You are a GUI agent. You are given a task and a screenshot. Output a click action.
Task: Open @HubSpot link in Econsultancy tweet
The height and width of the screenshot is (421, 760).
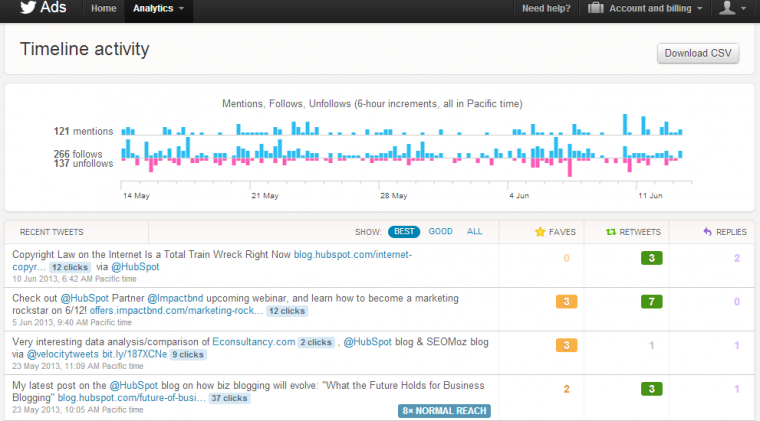pyautogui.click(x=367, y=342)
